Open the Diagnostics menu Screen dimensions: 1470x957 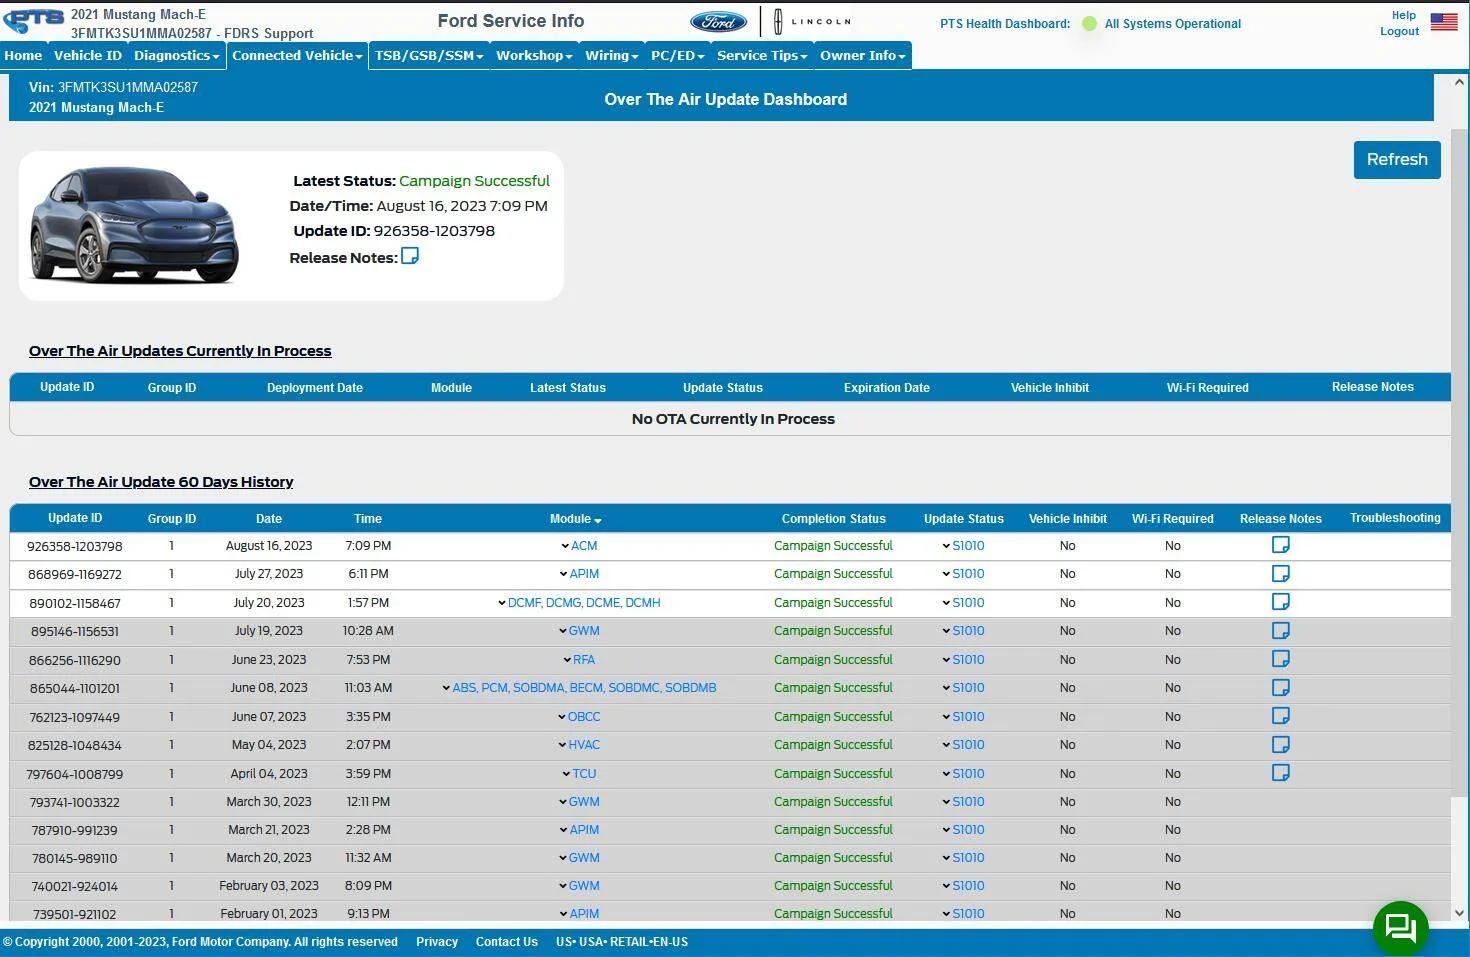[x=176, y=56]
